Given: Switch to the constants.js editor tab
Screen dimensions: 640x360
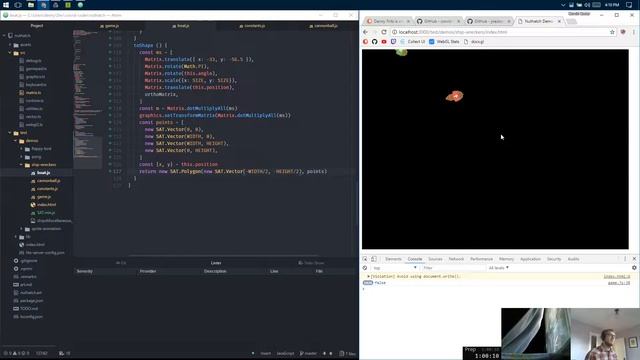Looking at the screenshot, I should [252, 26].
